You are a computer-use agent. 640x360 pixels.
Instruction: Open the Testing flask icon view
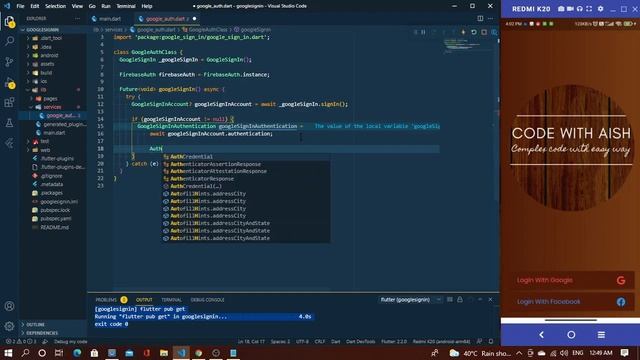pos(9,122)
